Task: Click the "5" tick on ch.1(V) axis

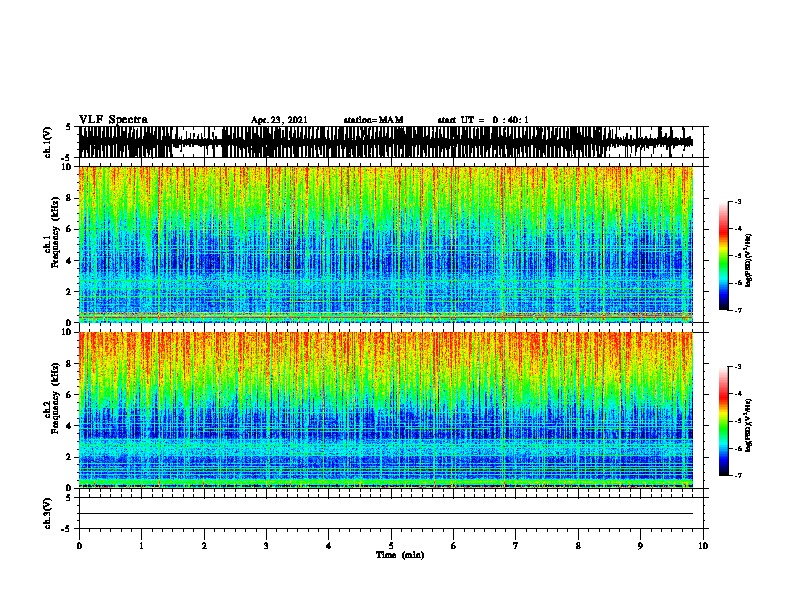Action: (x=69, y=127)
